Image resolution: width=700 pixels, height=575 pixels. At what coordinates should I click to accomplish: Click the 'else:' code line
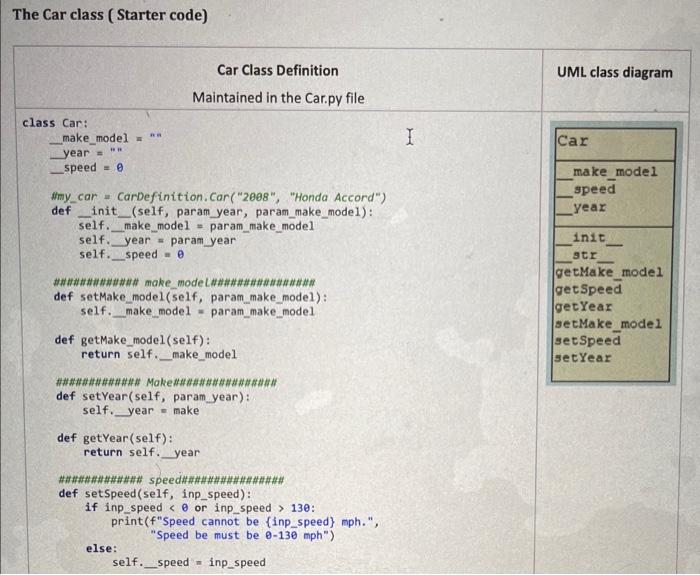[101, 548]
